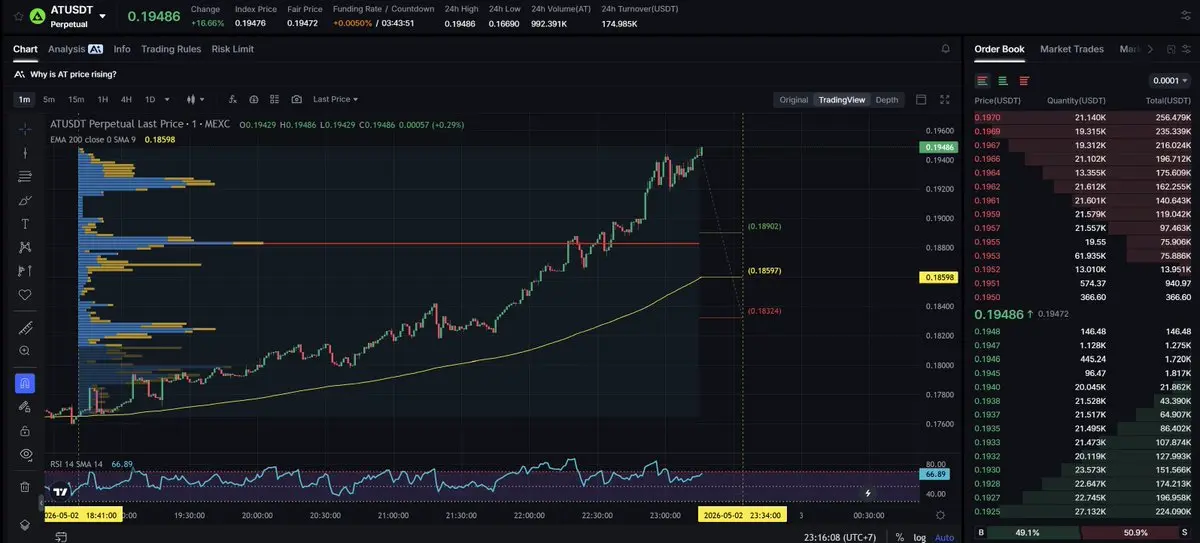Show asks-only order book view
This screenshot has width=1200, height=543.
1024,81
